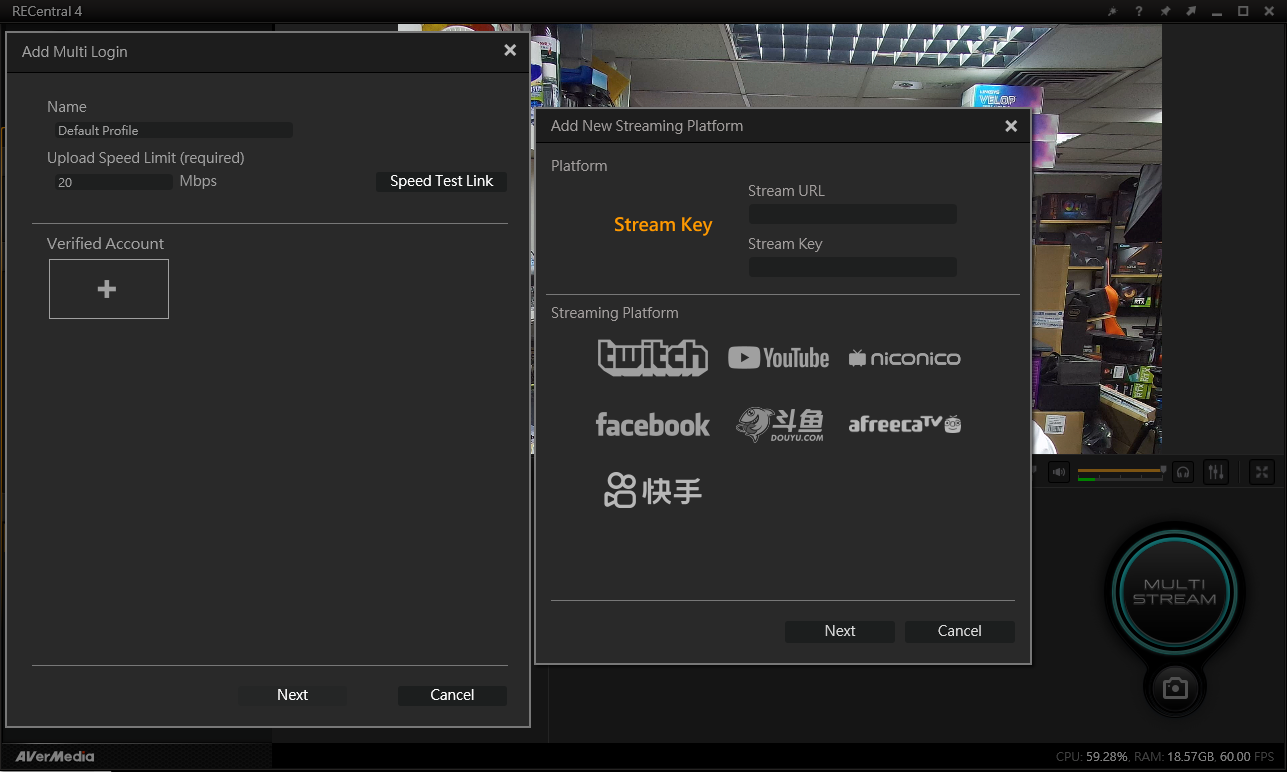The image size is (1287, 772).
Task: Click the AVerMedia logo
Action: coord(55,756)
